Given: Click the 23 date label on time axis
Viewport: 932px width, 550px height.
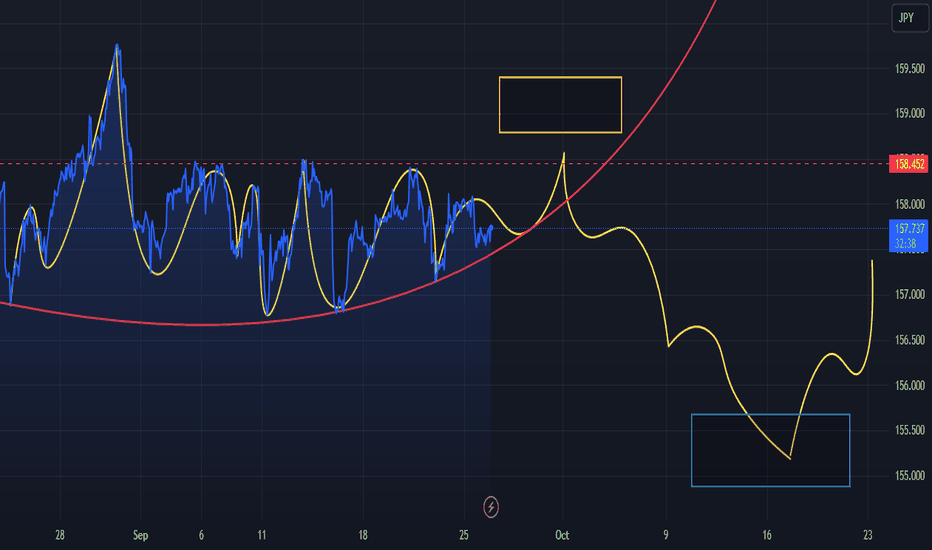Looking at the screenshot, I should [x=868, y=535].
